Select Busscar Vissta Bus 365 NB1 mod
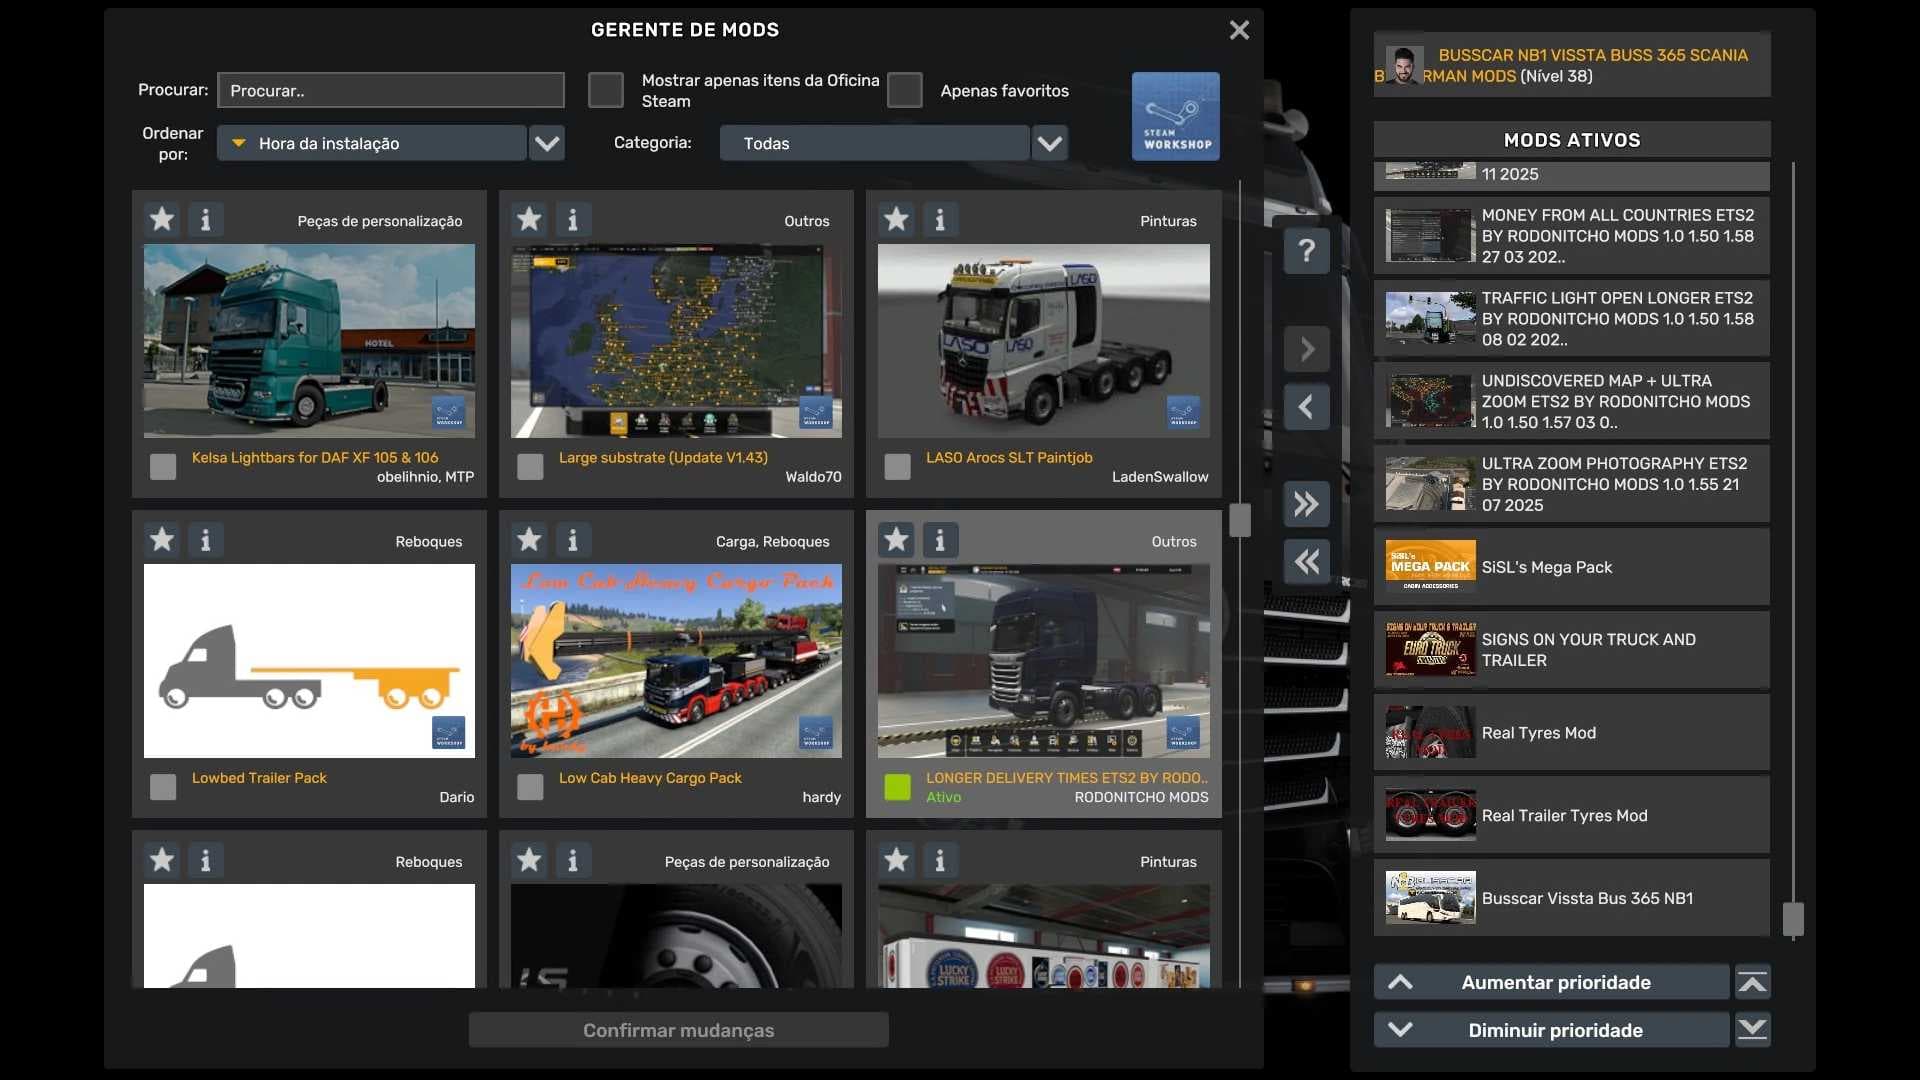 coord(1572,898)
